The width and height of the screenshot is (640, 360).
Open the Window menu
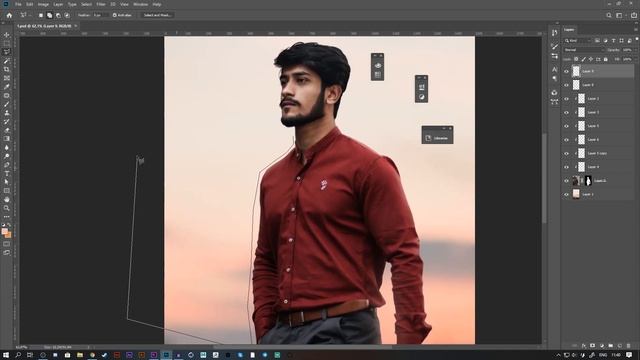[x=141, y=4]
